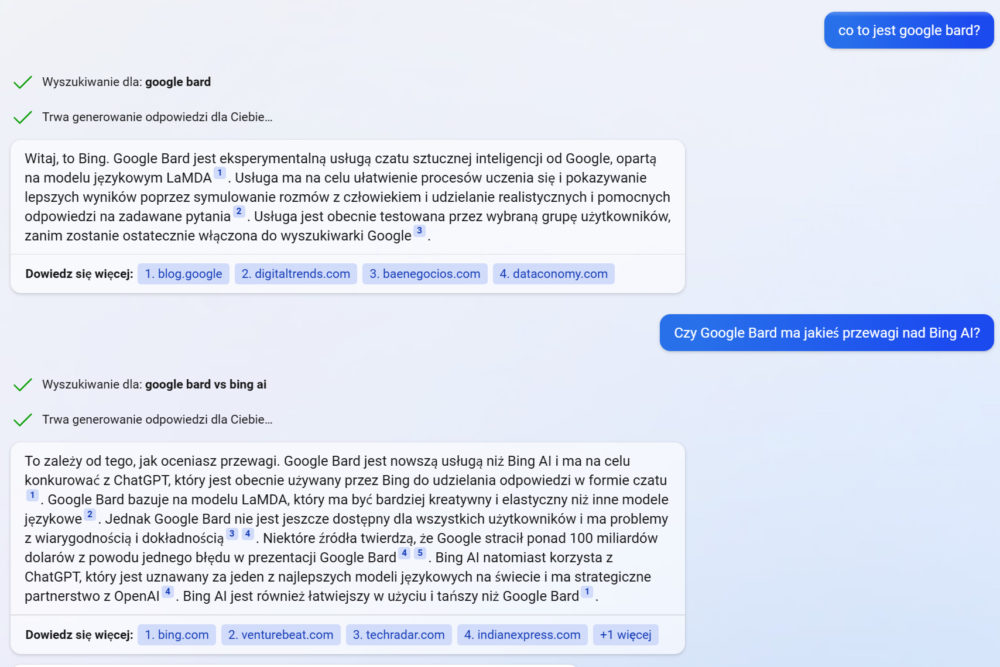This screenshot has width=1000, height=667.
Task: Open the 4. indianexpress.com source chip
Action: tap(522, 634)
